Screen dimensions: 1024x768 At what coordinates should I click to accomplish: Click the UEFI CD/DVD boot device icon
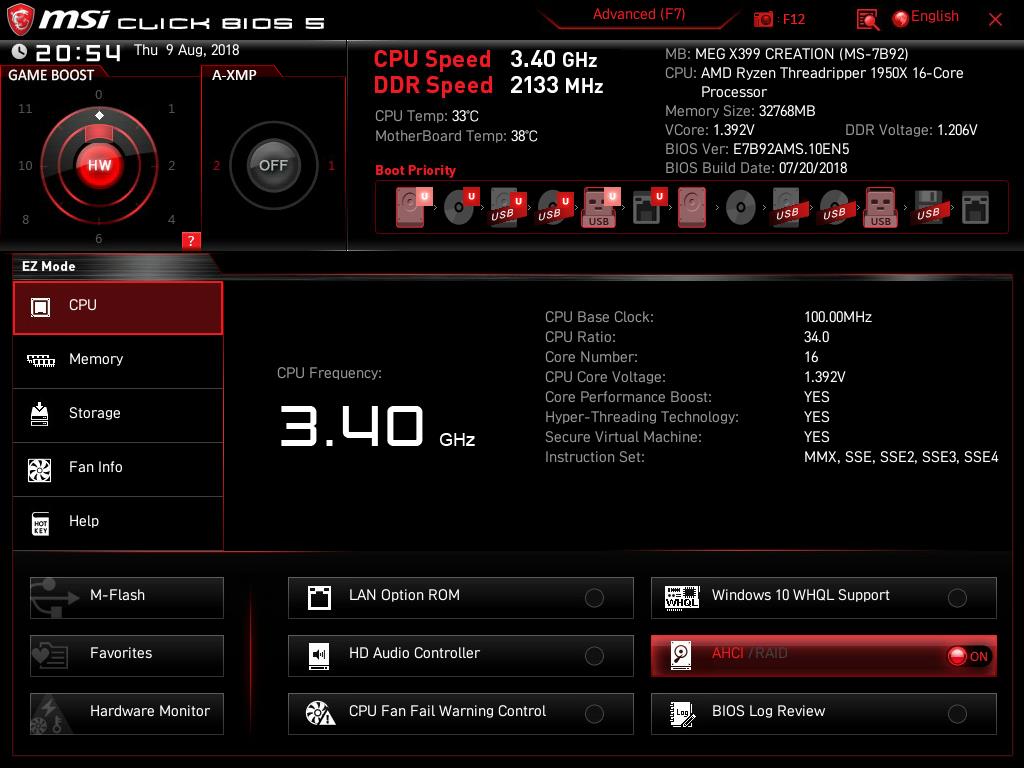pyautogui.click(x=461, y=207)
